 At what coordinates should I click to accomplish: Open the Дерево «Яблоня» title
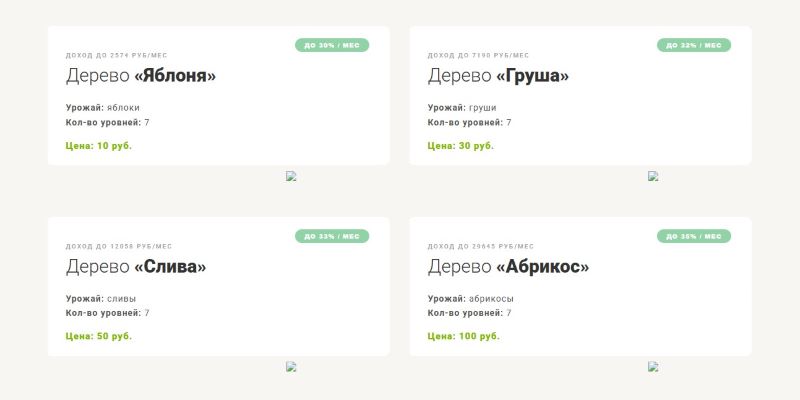141,76
